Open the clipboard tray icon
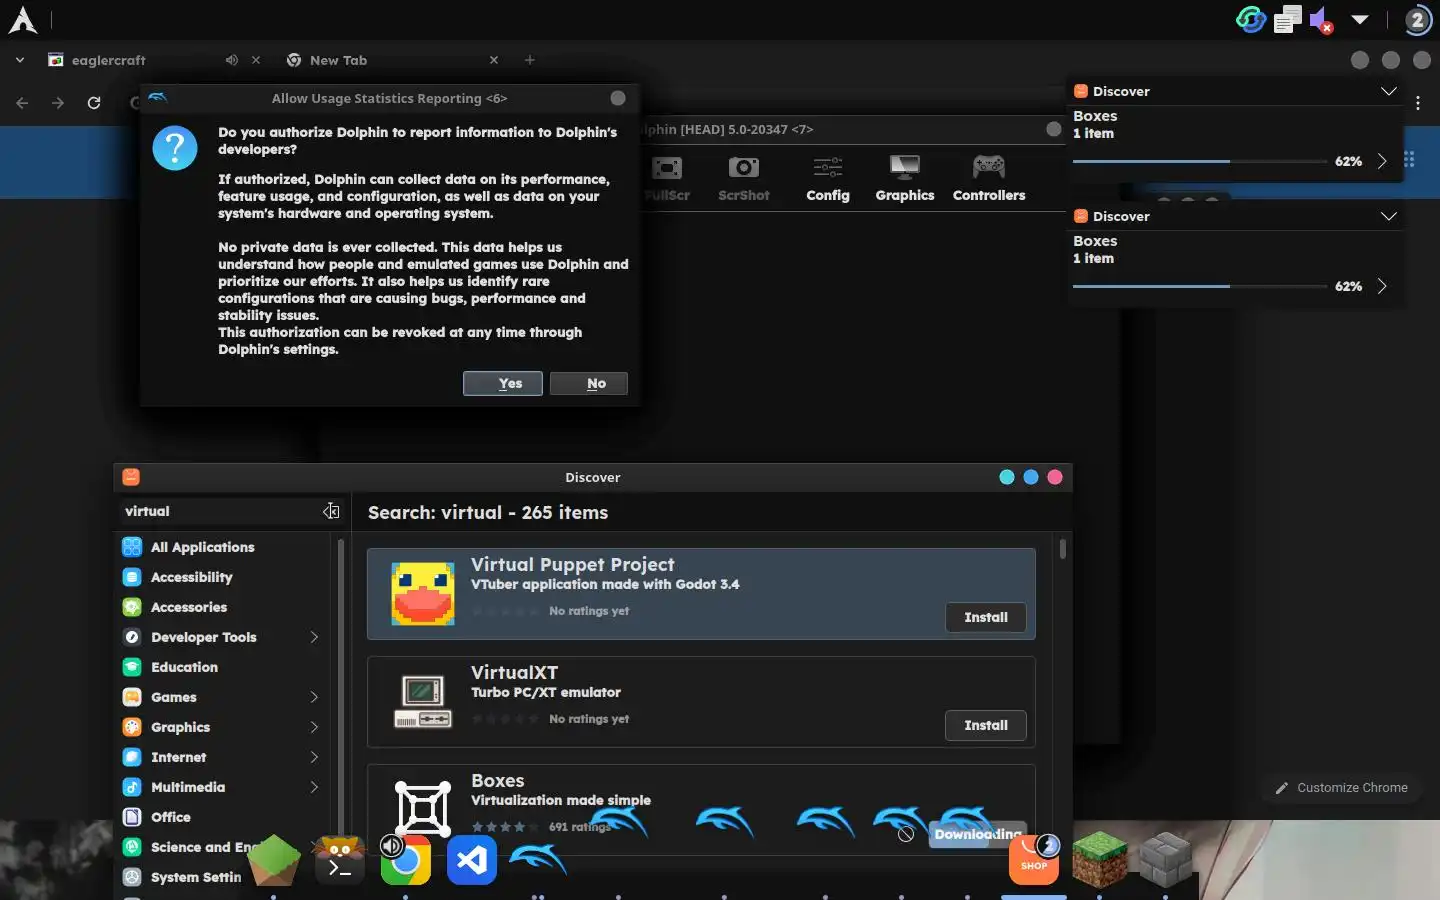Image resolution: width=1440 pixels, height=900 pixels. 1288,19
